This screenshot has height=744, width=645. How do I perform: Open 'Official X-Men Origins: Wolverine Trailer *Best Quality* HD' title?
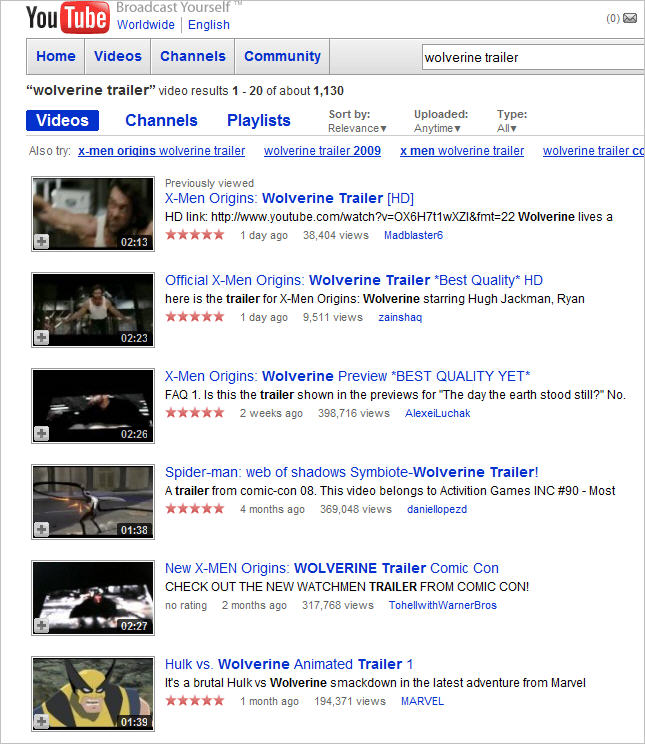tap(354, 280)
